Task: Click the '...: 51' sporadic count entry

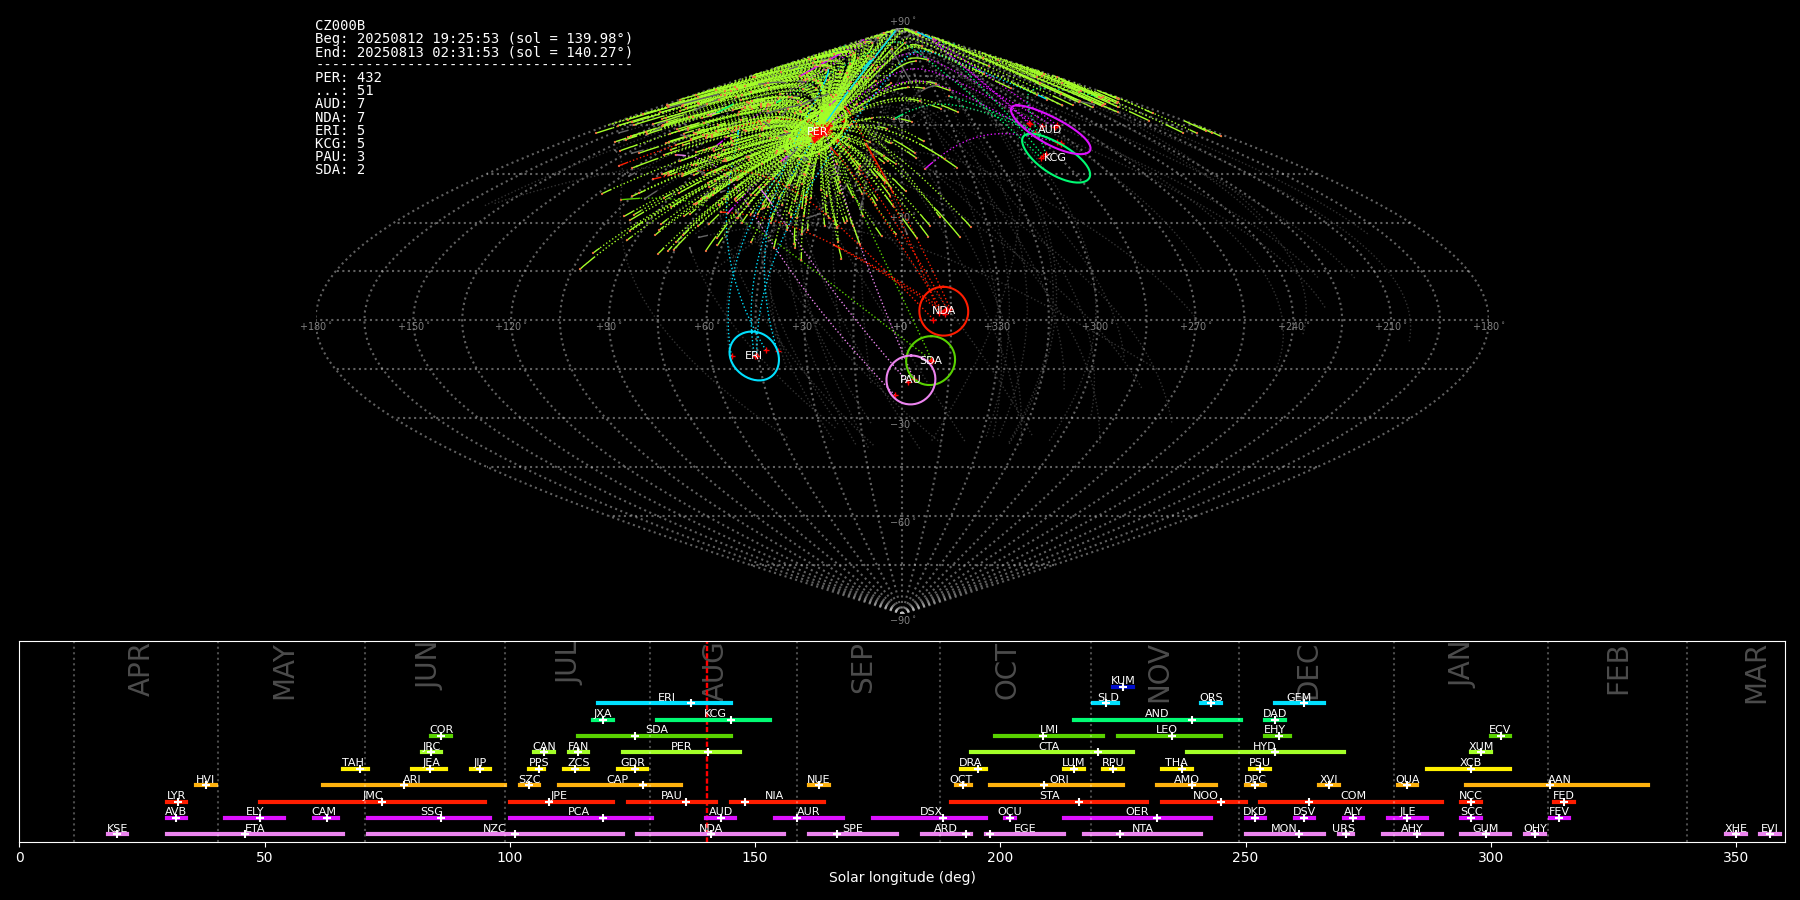Action: 344,91
